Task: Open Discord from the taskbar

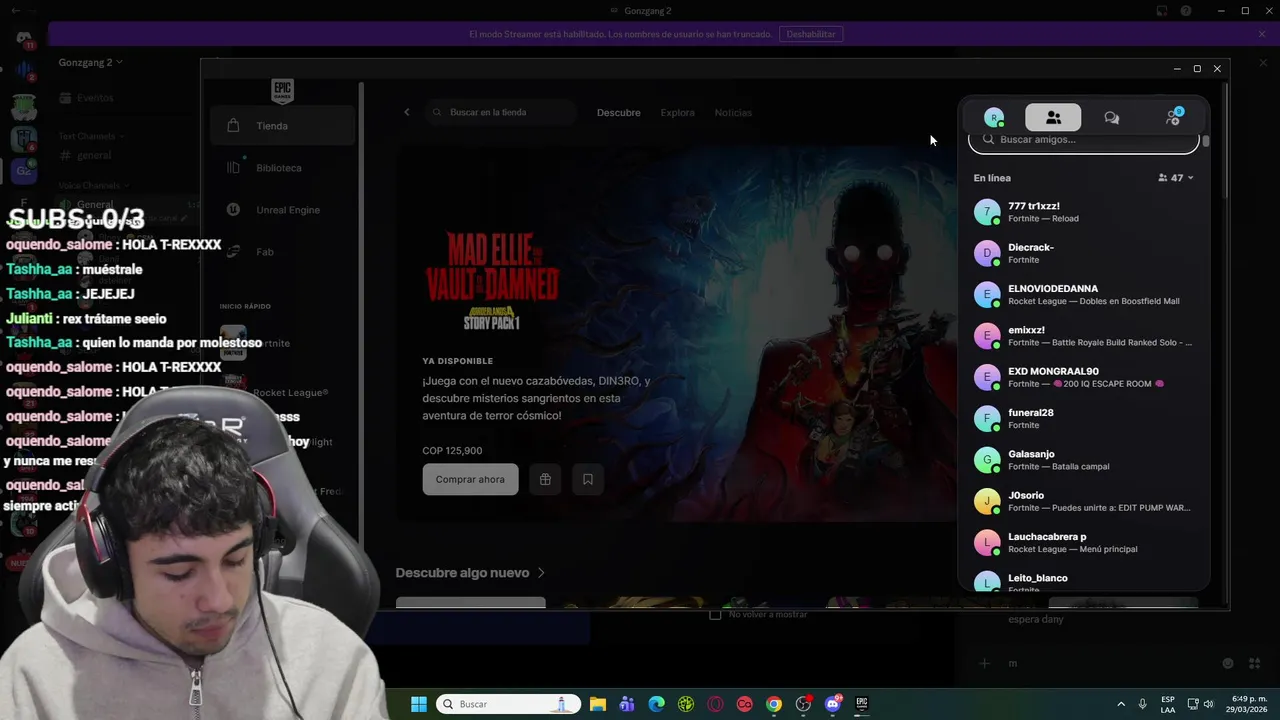Action: click(x=833, y=704)
